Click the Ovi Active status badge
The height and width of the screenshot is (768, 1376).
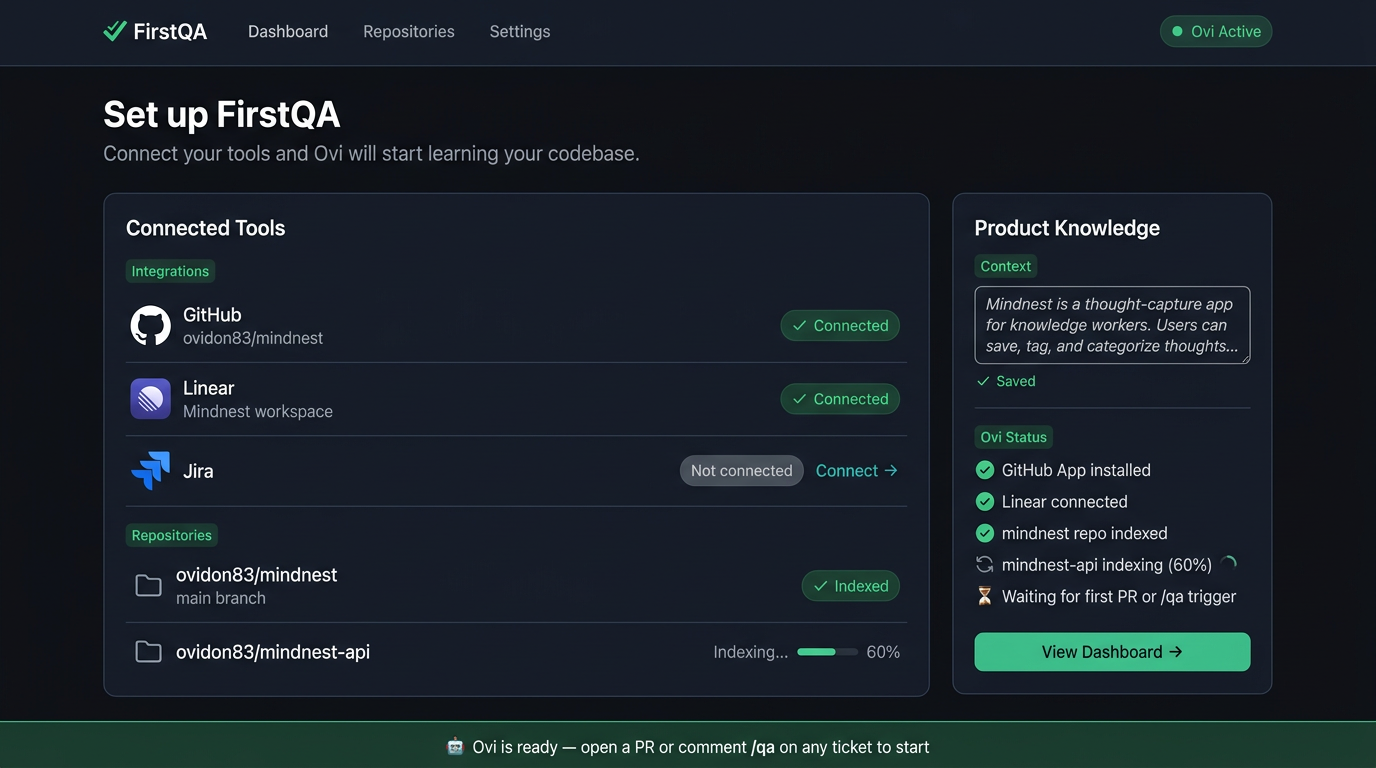click(1216, 31)
